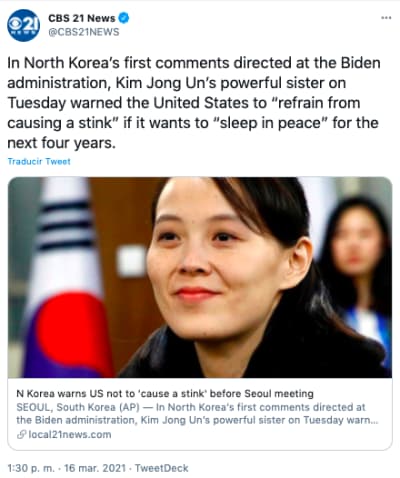Click the link chain icon beside local21news.com
This screenshot has width=400, height=478.
tap(22, 434)
